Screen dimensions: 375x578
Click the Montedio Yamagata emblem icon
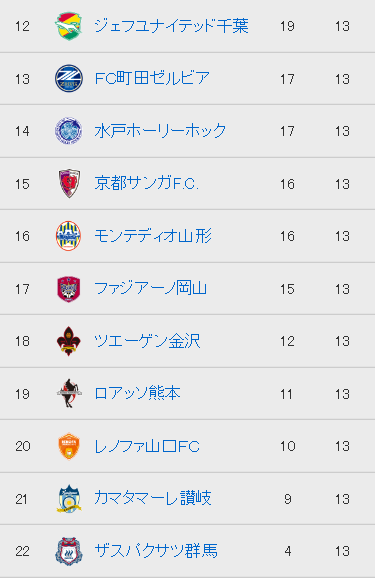[69, 236]
